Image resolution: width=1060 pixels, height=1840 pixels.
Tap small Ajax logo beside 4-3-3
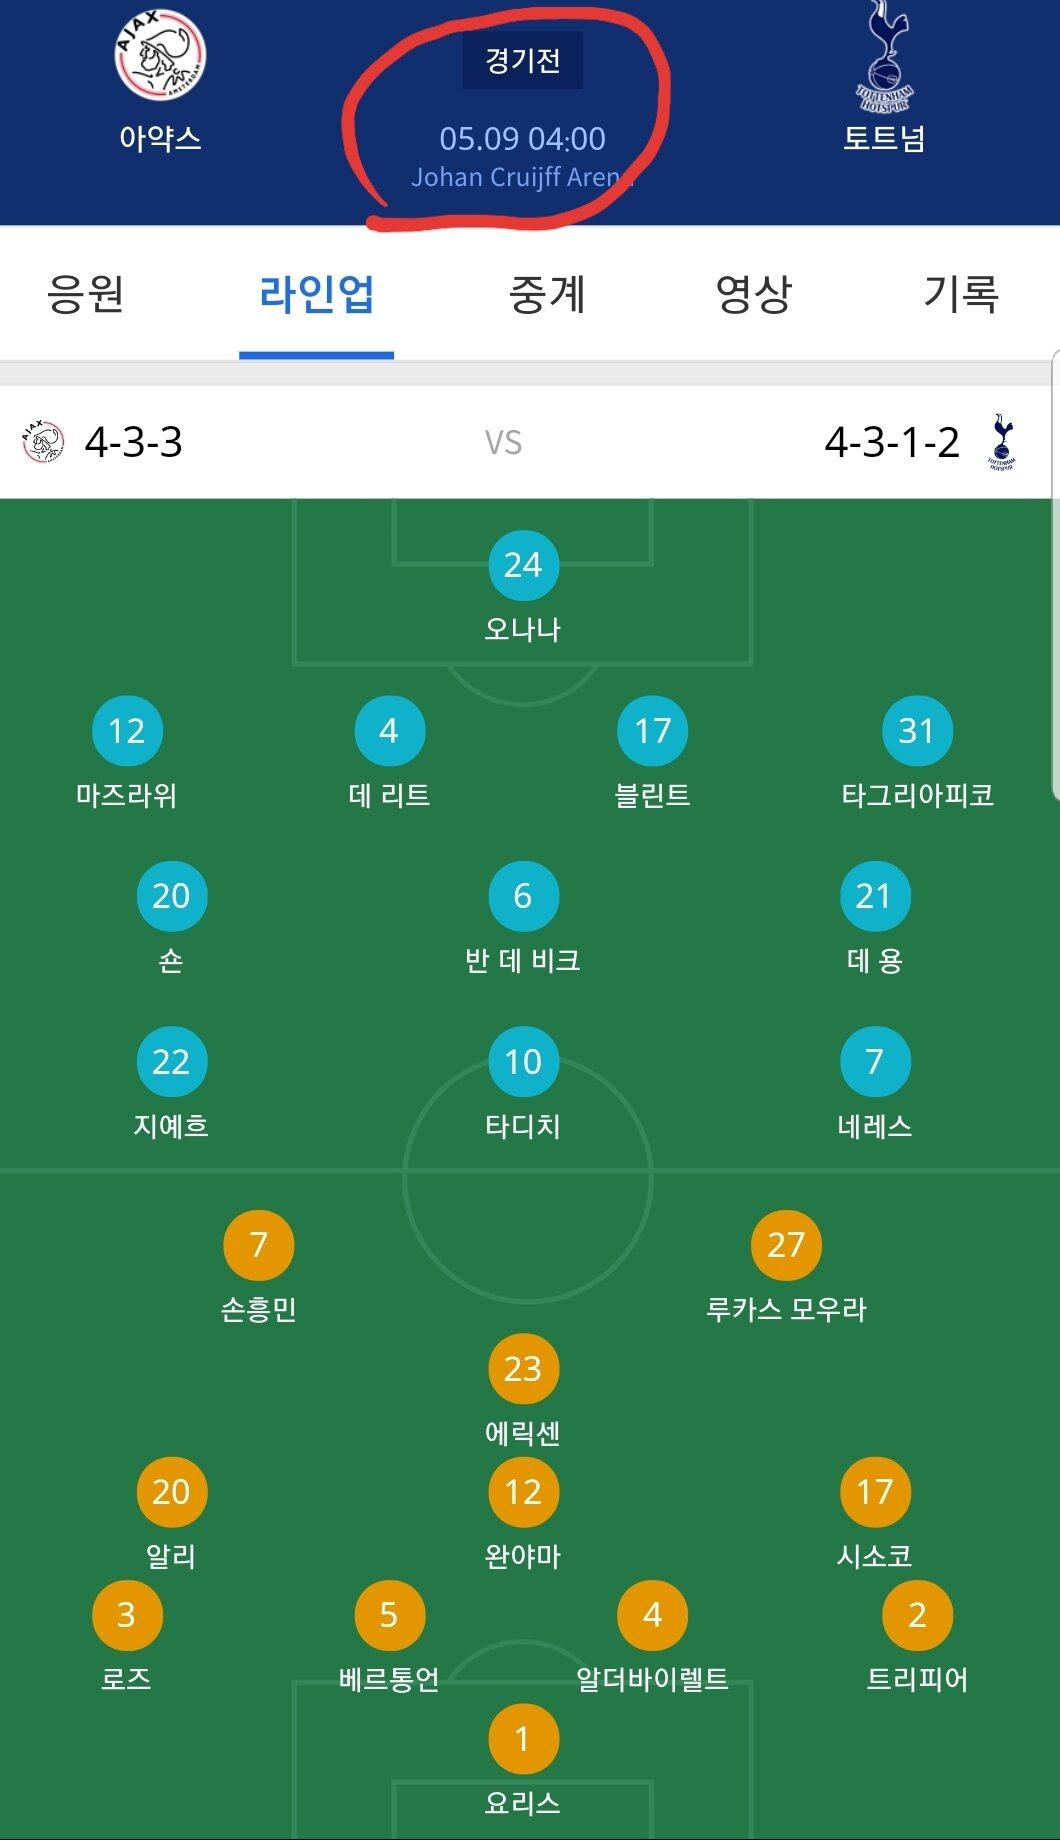pyautogui.click(x=43, y=441)
